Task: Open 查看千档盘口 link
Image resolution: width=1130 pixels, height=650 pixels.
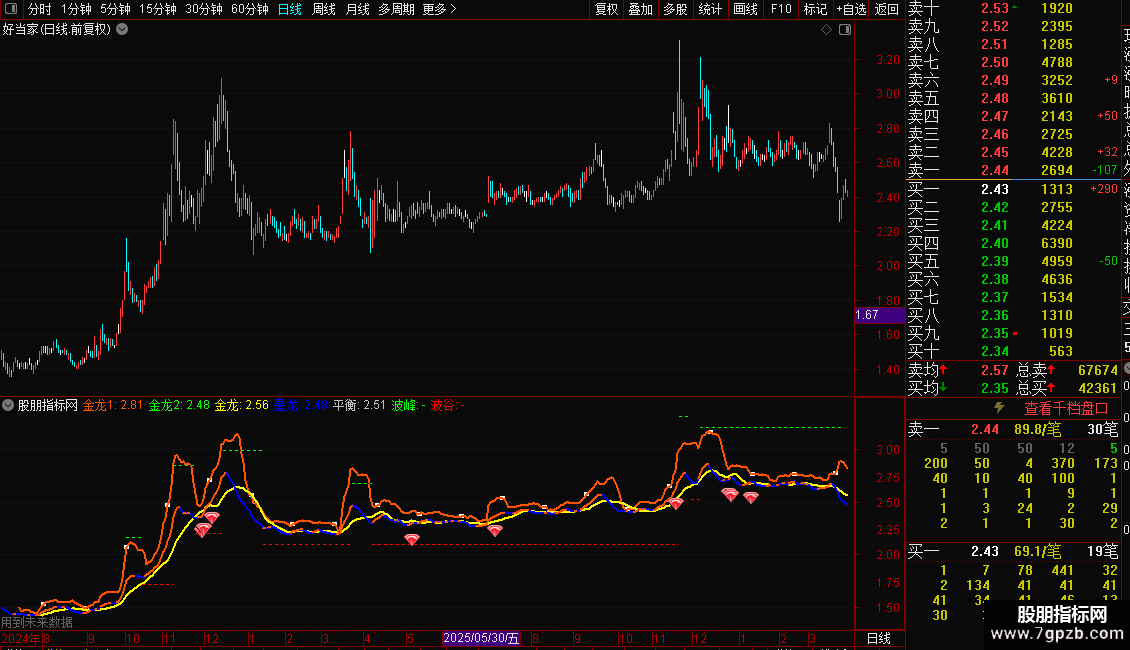Action: click(x=1066, y=408)
